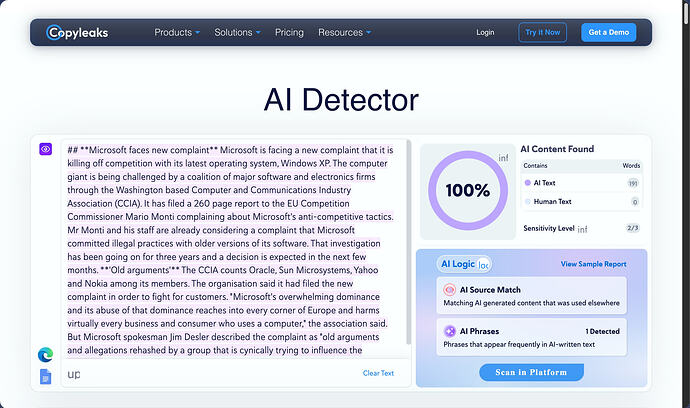Click Sensitivity Level info icon
This screenshot has height=408, width=690.
click(x=582, y=229)
